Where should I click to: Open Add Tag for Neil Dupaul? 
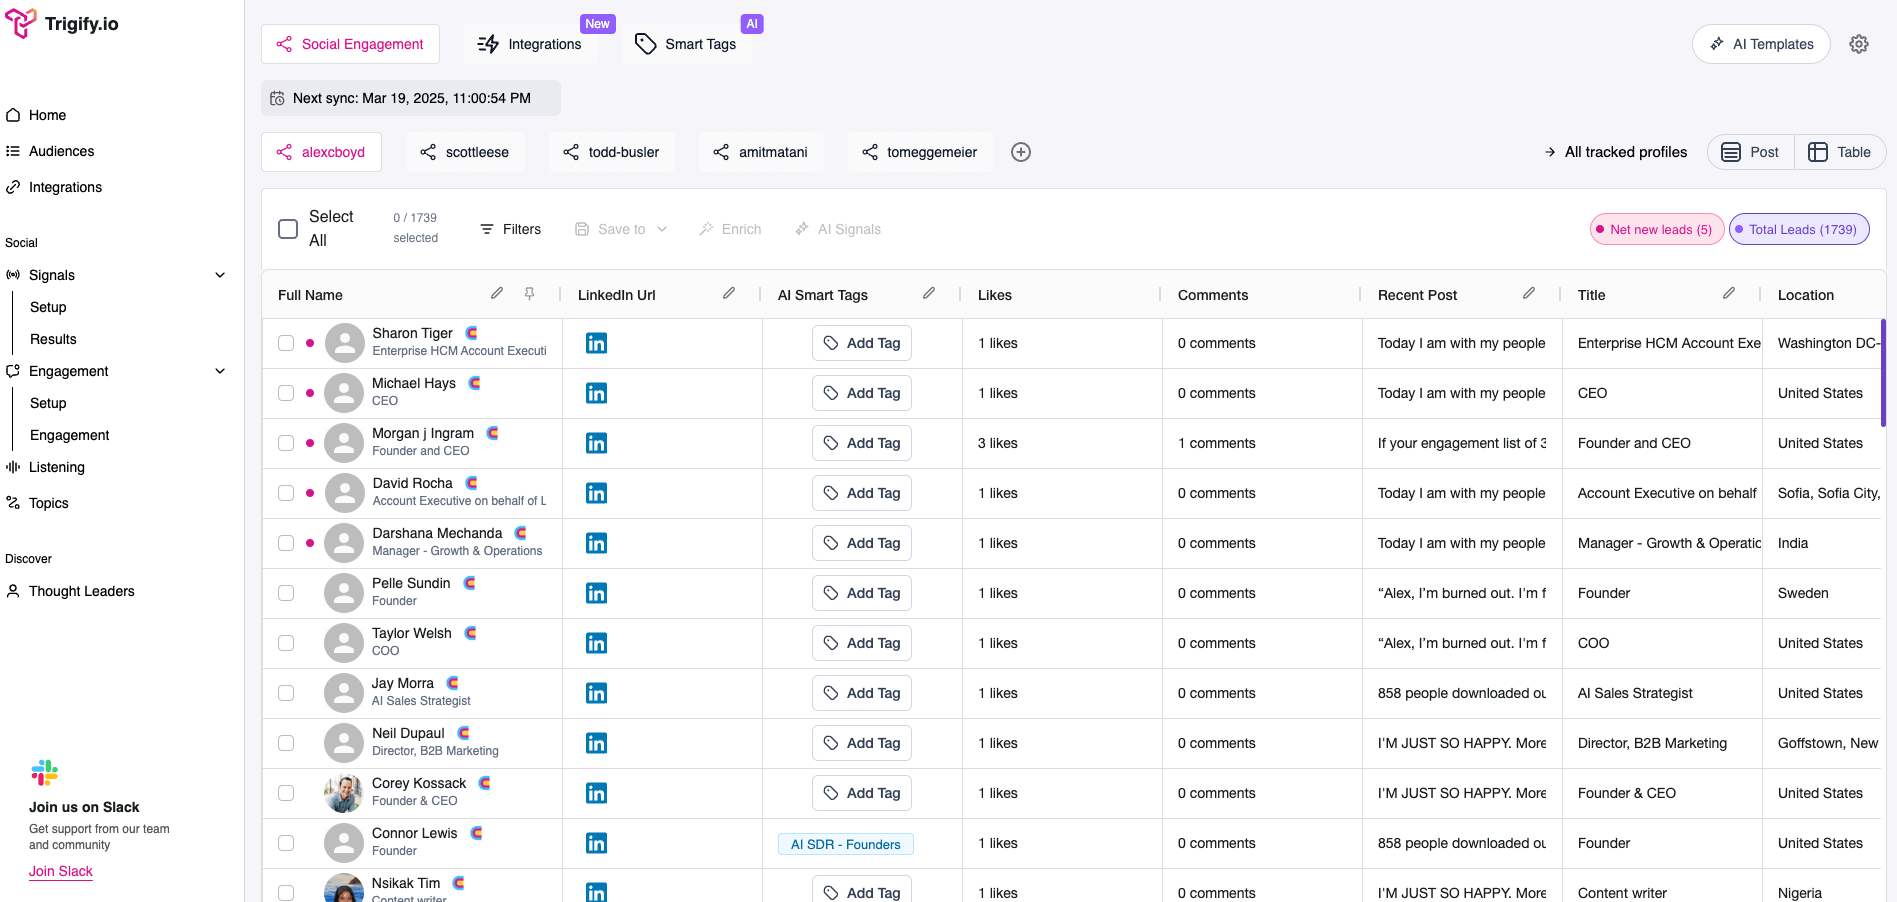(862, 743)
